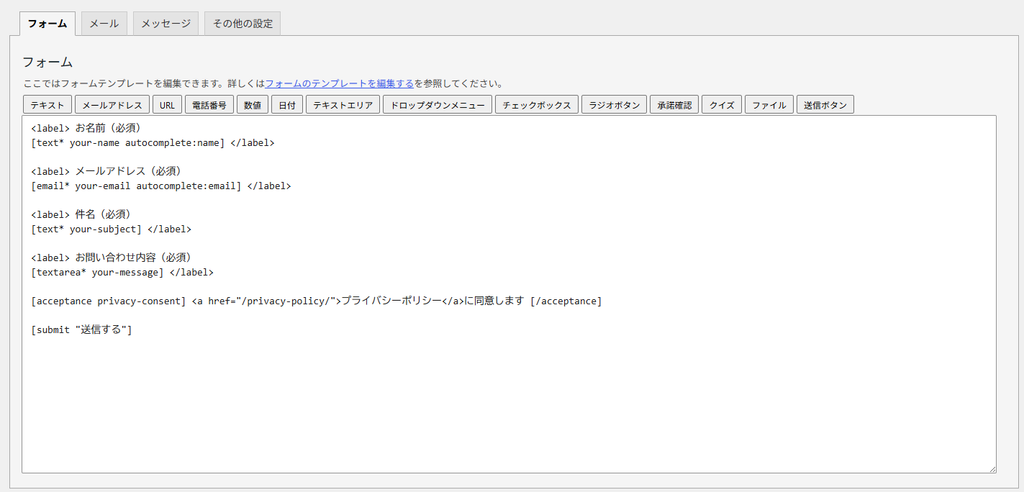Click the 件名（必須） label line
The image size is (1024, 492).
(x=82, y=214)
